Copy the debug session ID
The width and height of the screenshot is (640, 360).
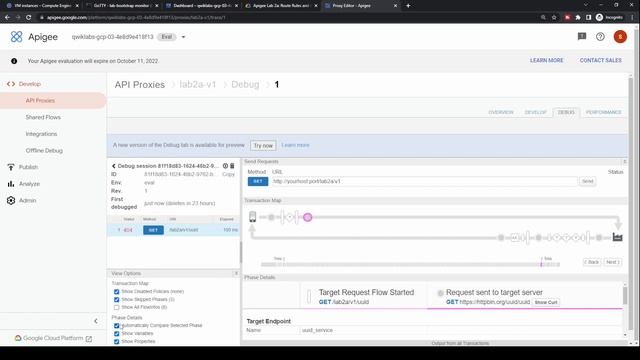point(228,174)
